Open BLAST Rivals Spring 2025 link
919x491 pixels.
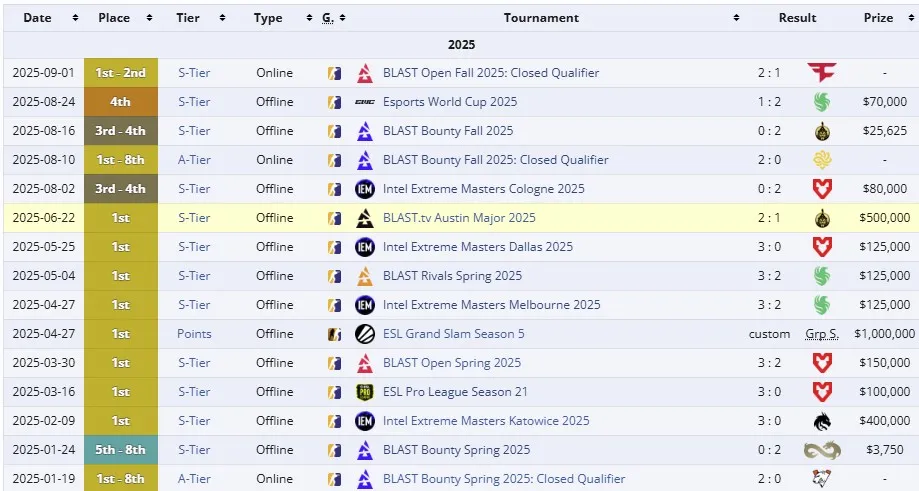coord(452,276)
